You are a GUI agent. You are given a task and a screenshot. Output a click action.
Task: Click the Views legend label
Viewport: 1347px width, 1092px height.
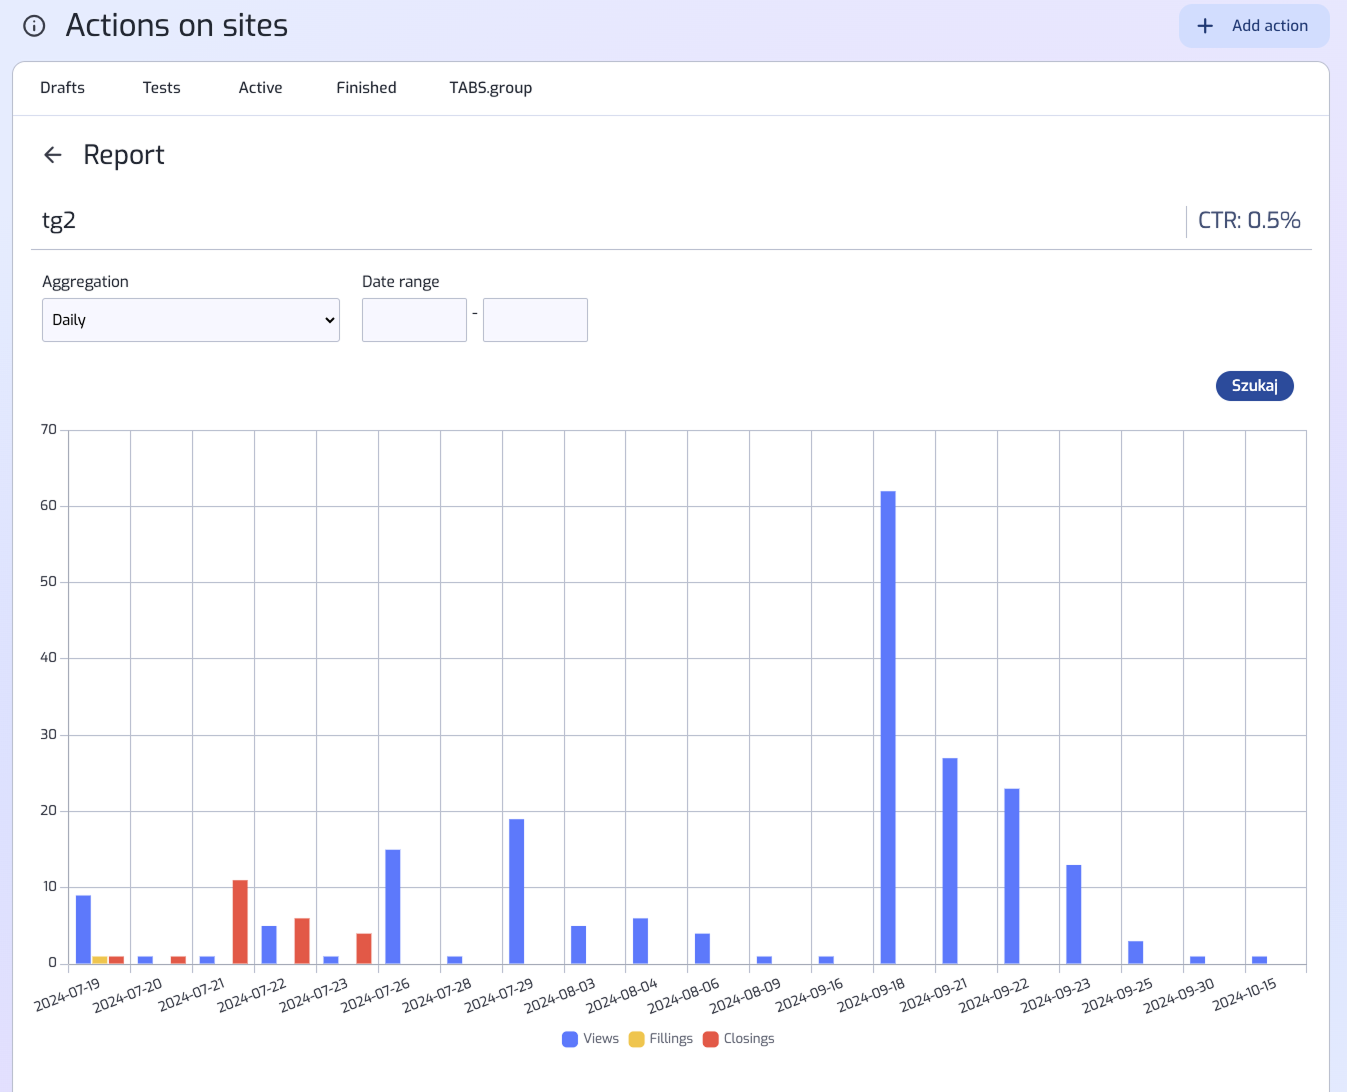tap(601, 1039)
